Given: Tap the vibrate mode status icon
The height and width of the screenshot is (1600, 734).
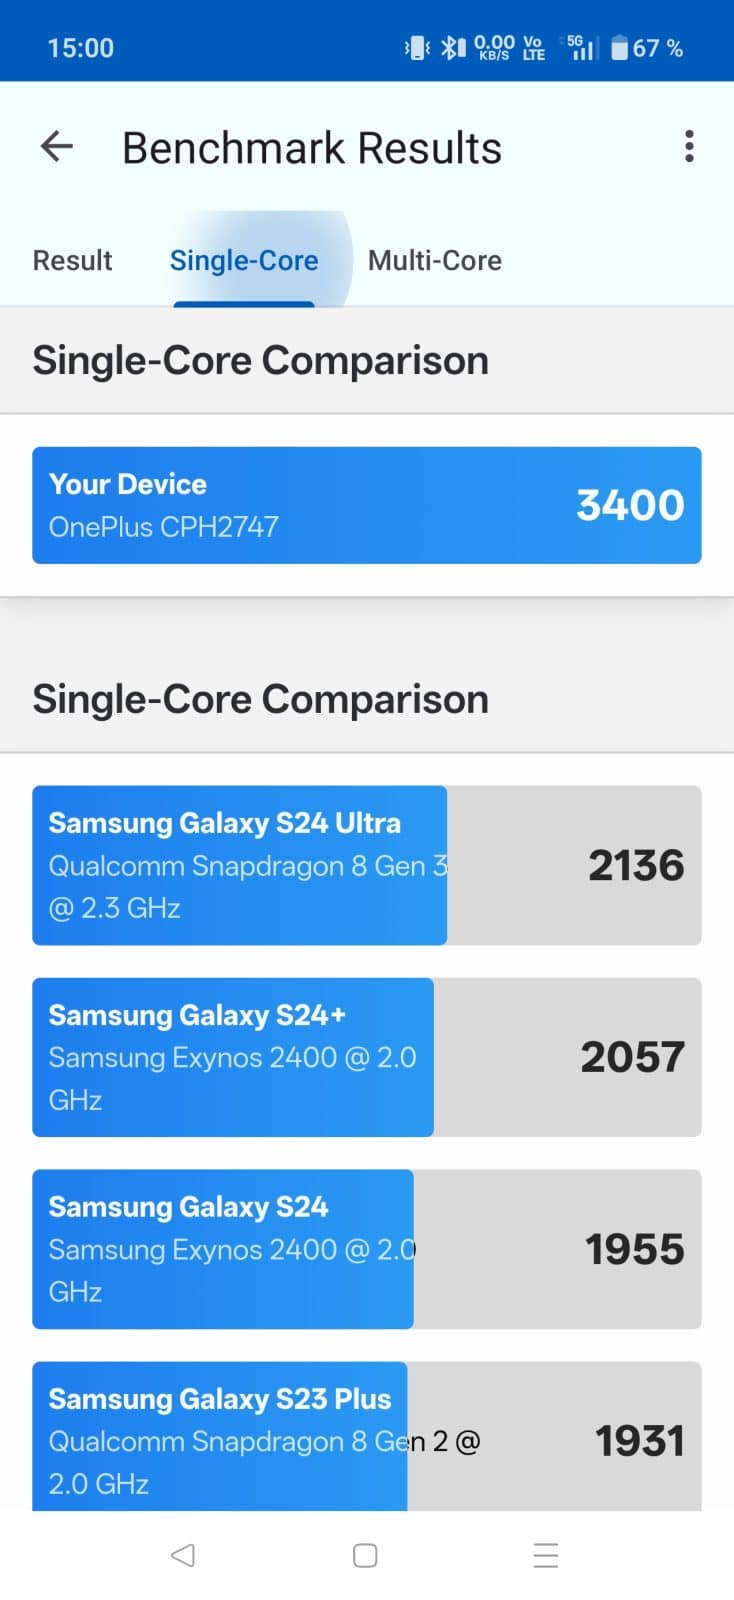Looking at the screenshot, I should point(417,48).
